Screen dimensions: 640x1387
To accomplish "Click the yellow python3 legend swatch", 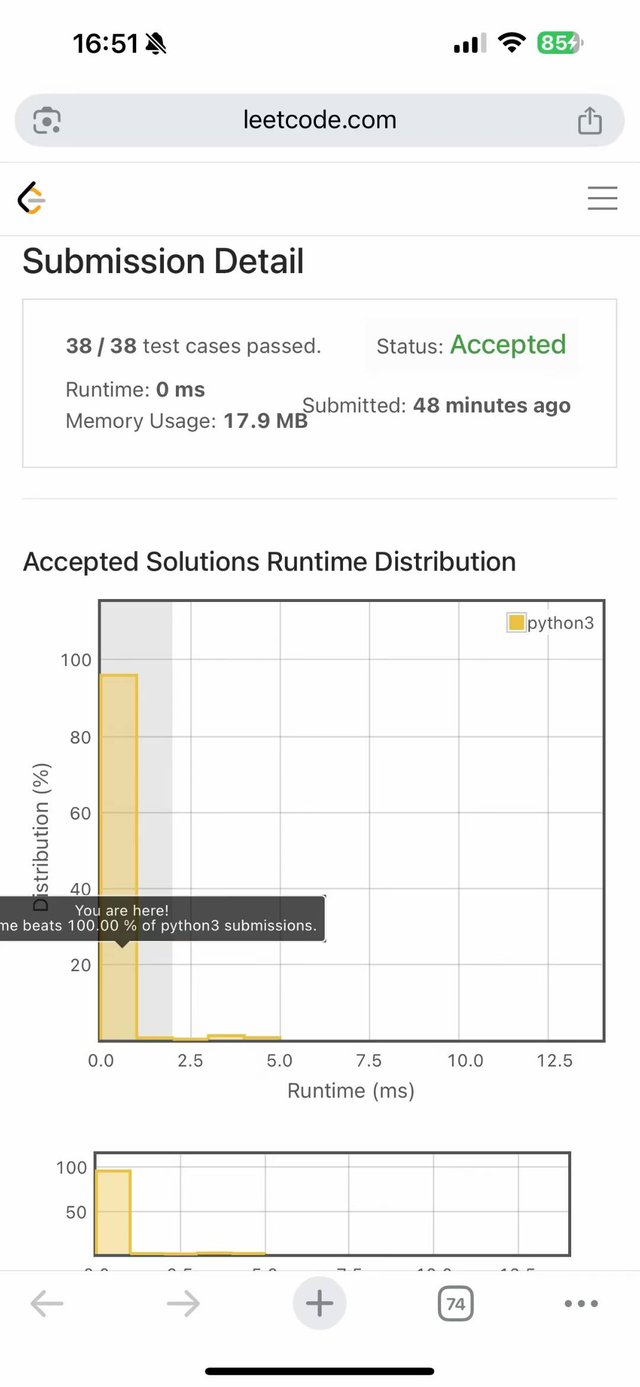I will pyautogui.click(x=516, y=623).
